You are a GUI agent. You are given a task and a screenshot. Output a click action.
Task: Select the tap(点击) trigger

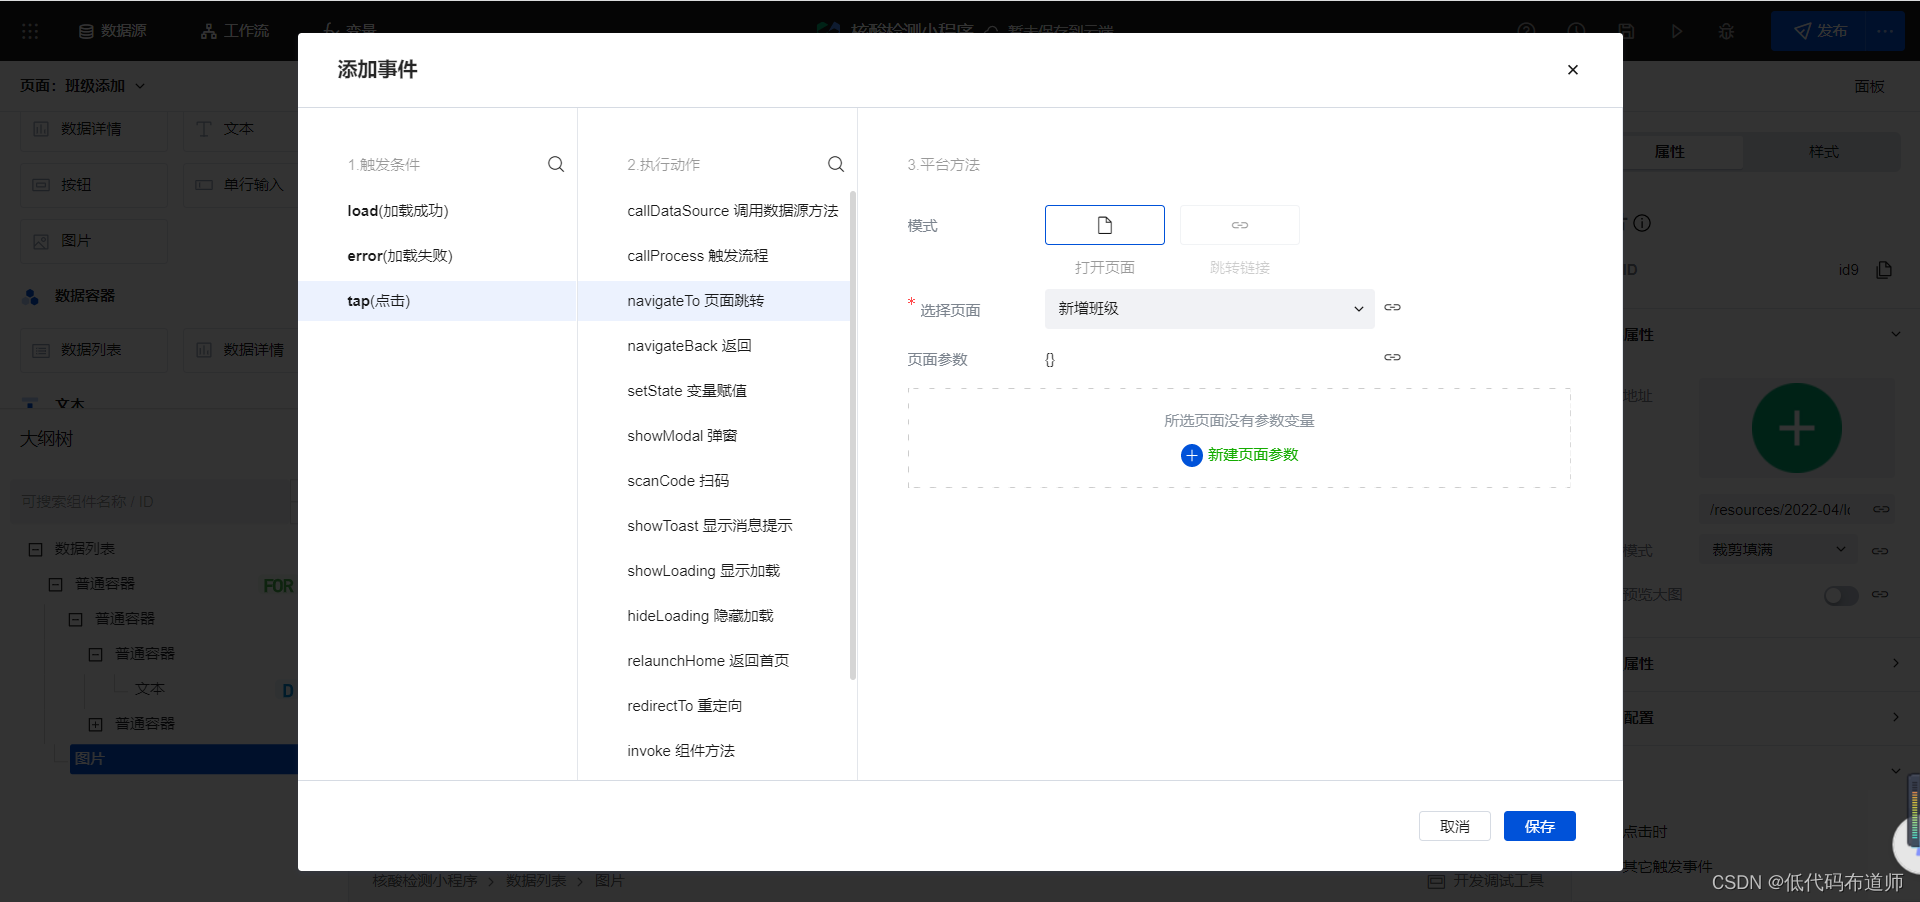[438, 301]
